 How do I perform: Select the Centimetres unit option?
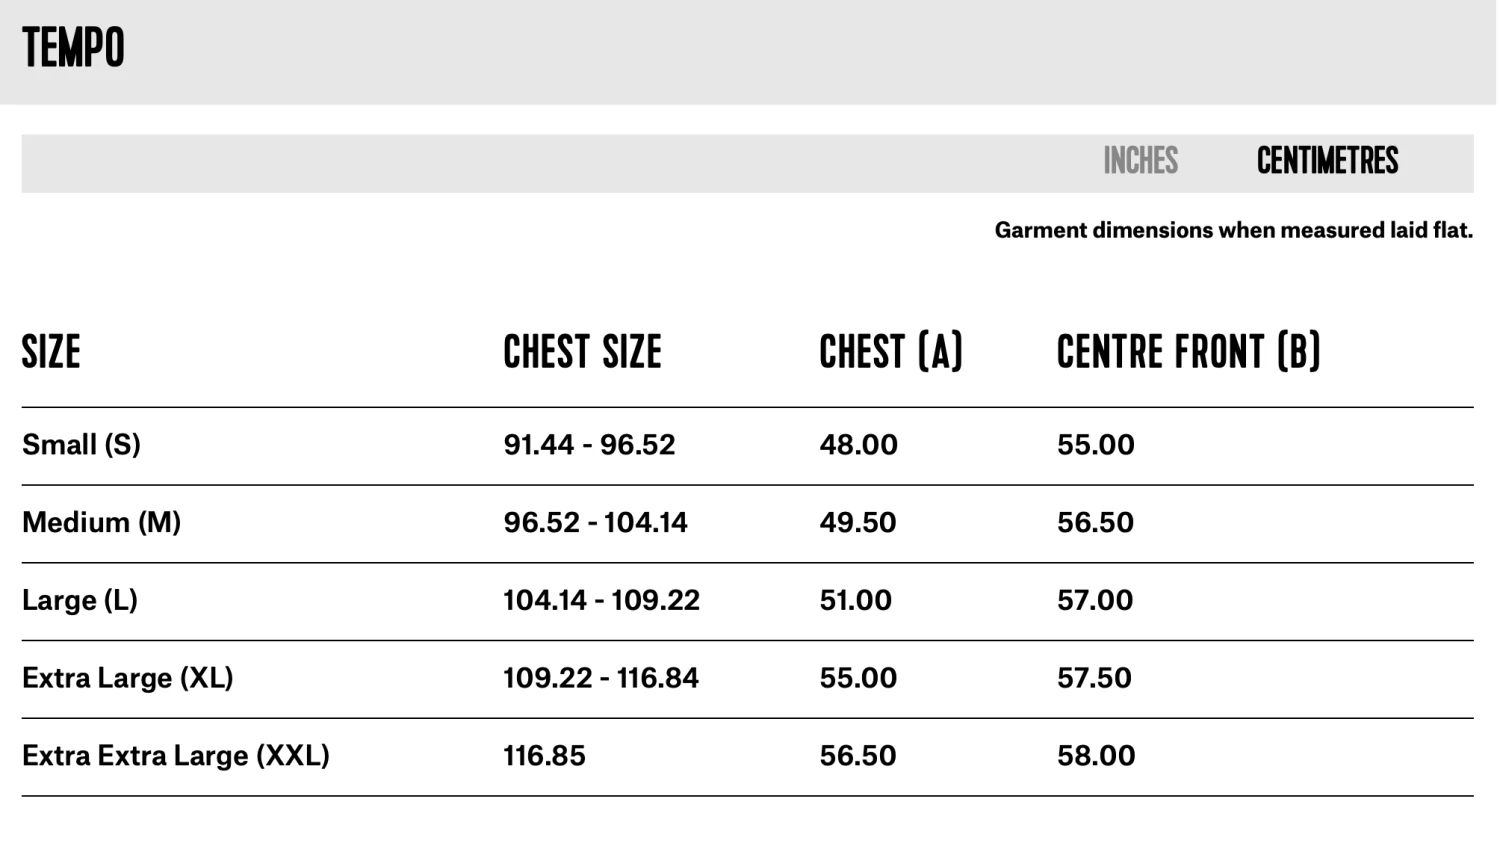[1327, 161]
